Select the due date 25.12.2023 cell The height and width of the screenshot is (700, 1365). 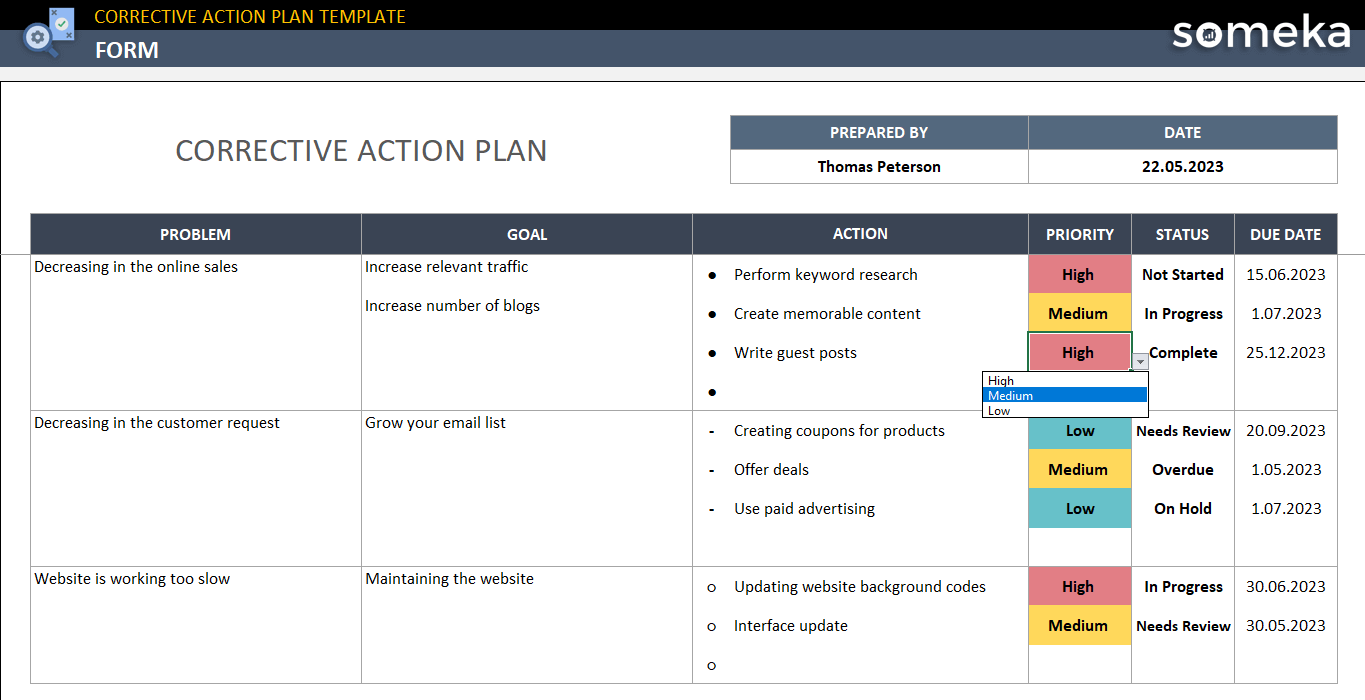1285,352
